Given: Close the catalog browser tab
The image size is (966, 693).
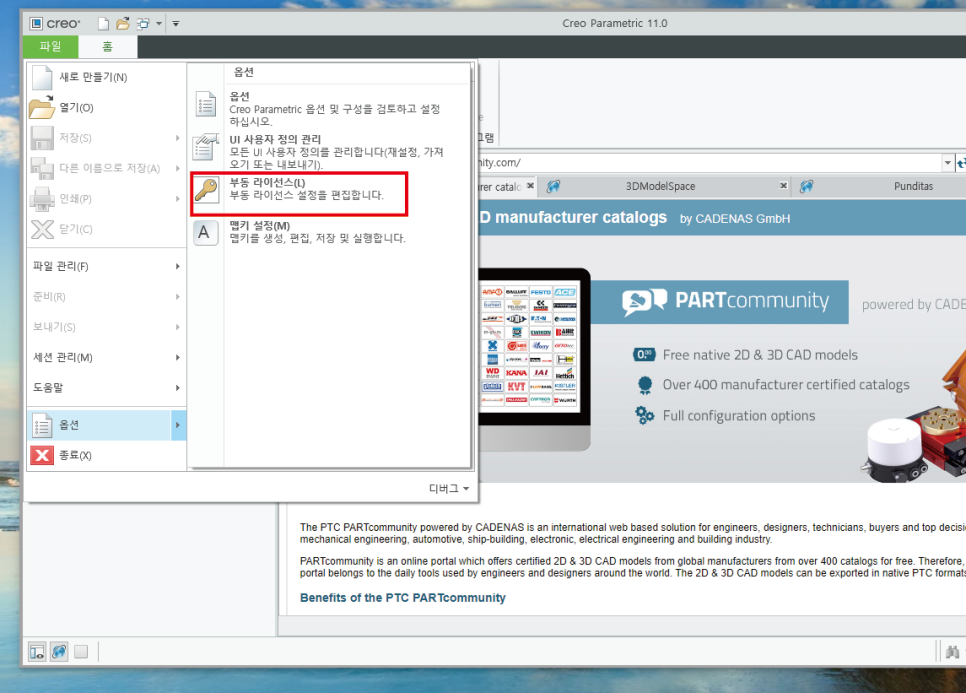Looking at the screenshot, I should pyautogui.click(x=530, y=185).
